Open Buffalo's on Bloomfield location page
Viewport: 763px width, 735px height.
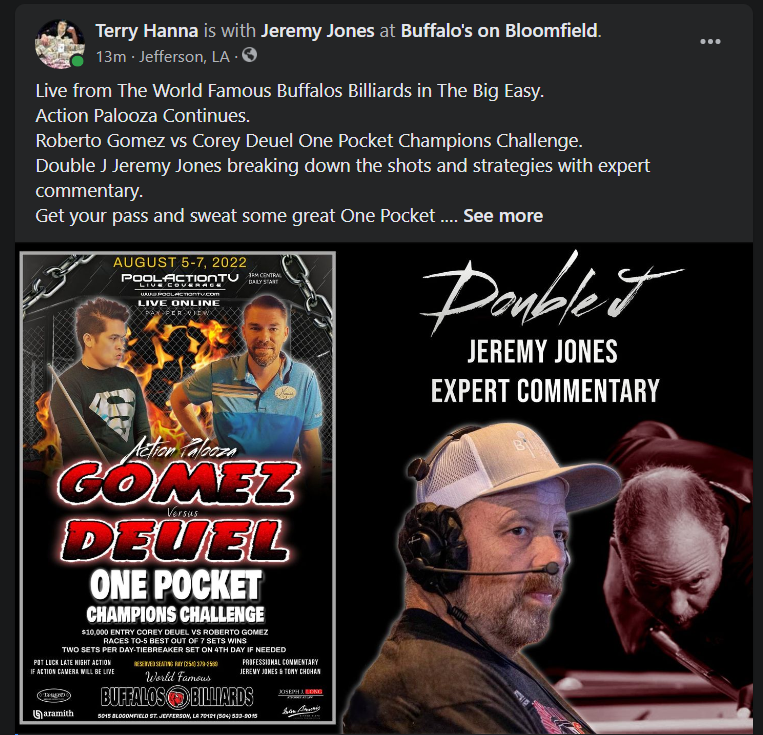[x=499, y=31]
